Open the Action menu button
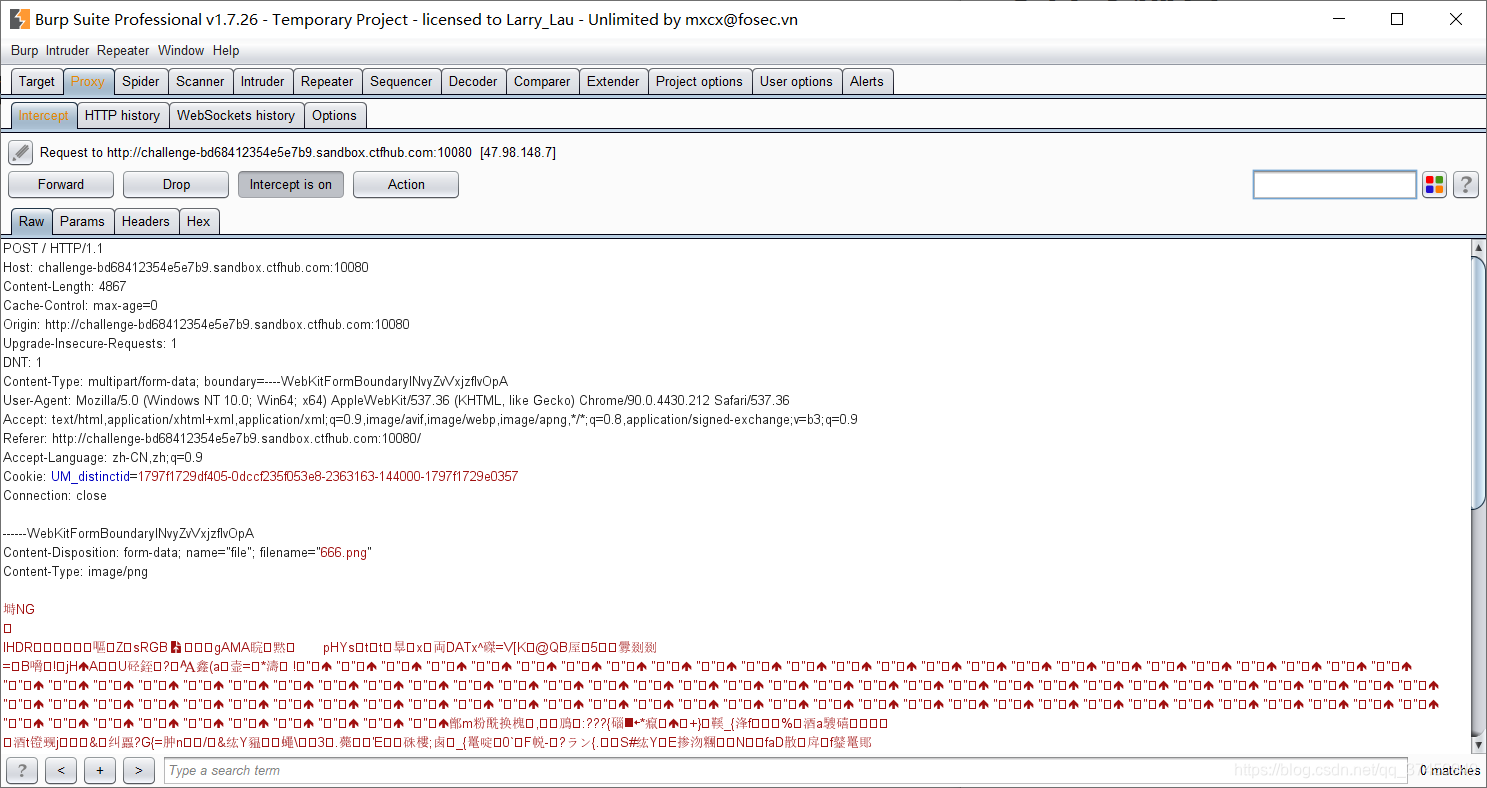The width and height of the screenshot is (1487, 788). (406, 184)
